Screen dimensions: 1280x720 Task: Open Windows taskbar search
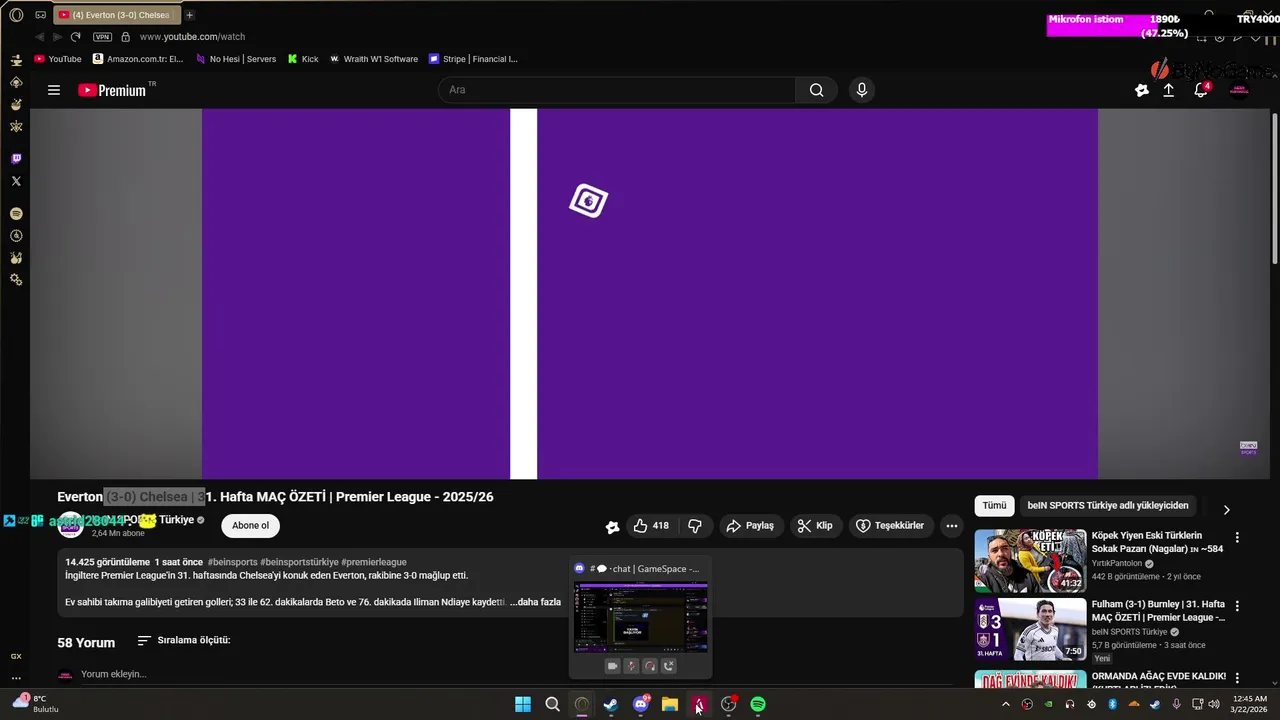(x=552, y=705)
